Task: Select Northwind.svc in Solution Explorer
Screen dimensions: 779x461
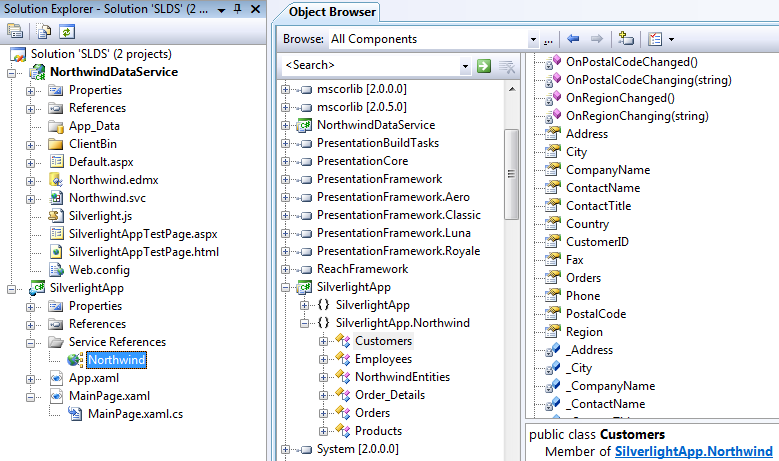Action: (107, 198)
